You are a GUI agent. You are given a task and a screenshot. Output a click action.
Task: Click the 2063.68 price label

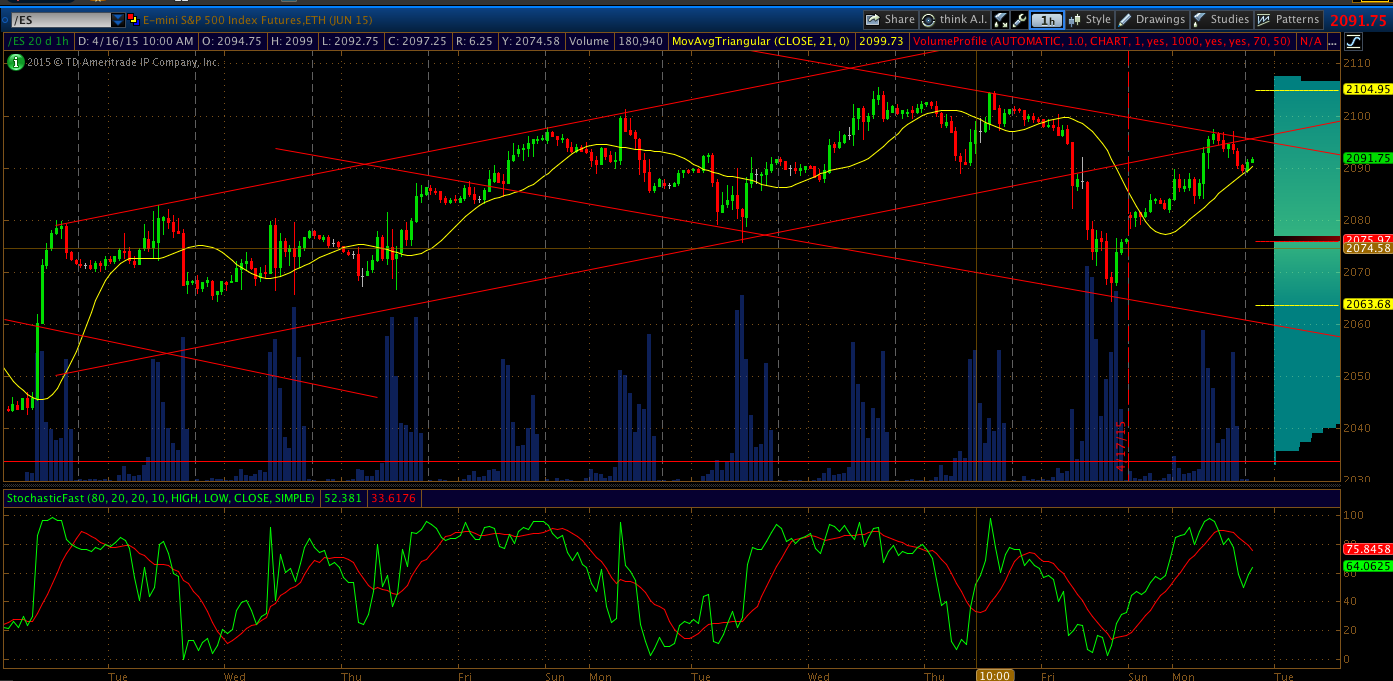click(1368, 304)
